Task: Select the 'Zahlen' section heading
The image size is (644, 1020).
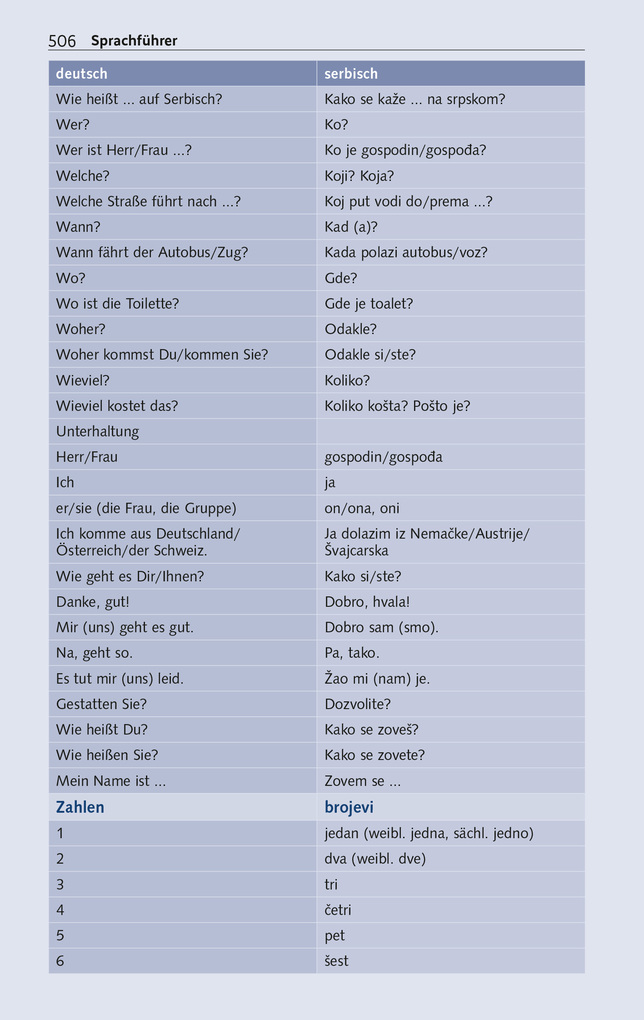Action: click(x=80, y=807)
